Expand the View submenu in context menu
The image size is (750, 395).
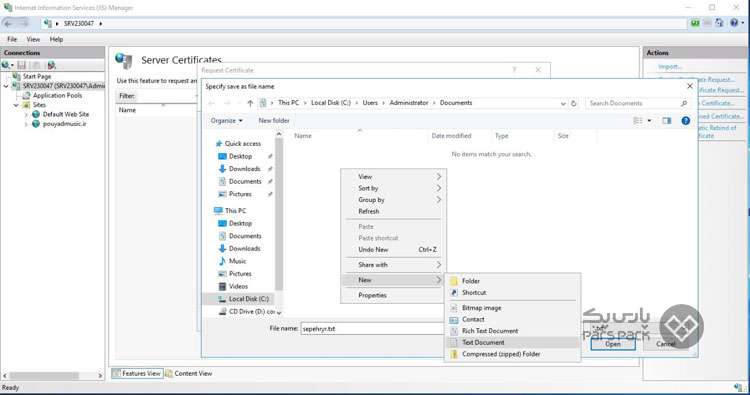393,177
